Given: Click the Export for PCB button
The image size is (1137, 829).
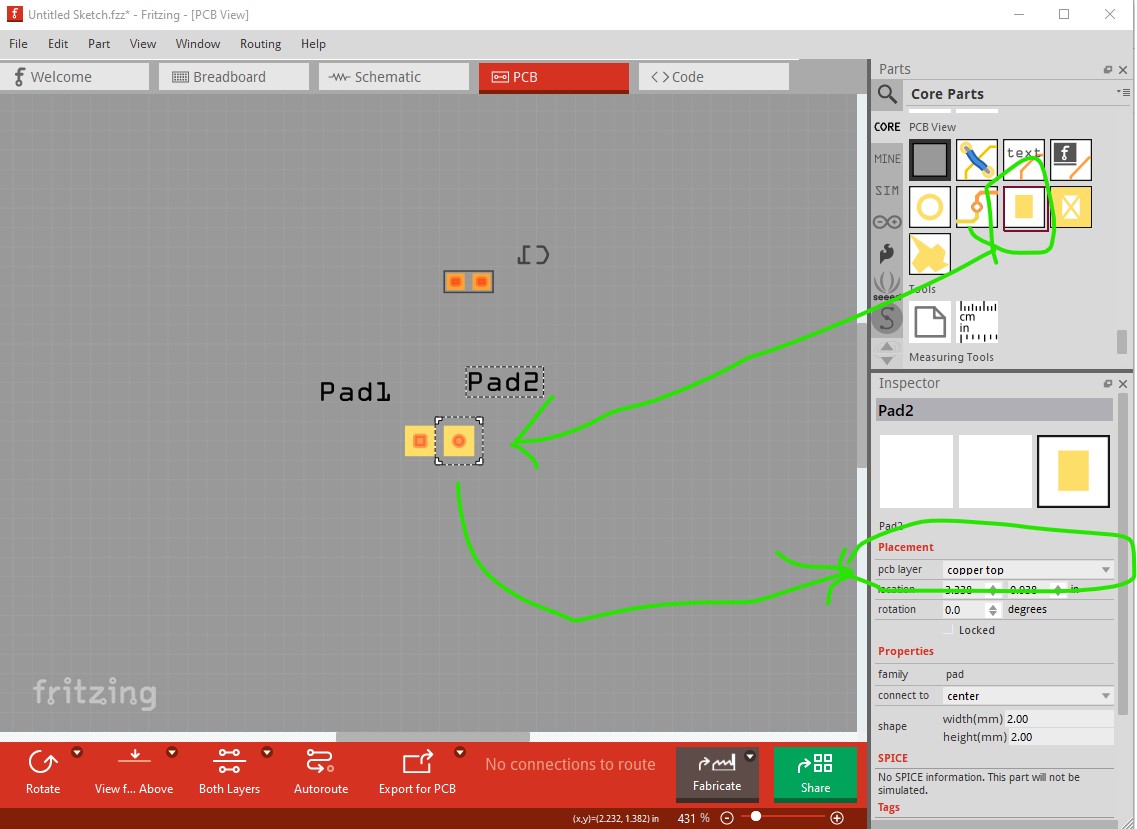Looking at the screenshot, I should (x=417, y=772).
